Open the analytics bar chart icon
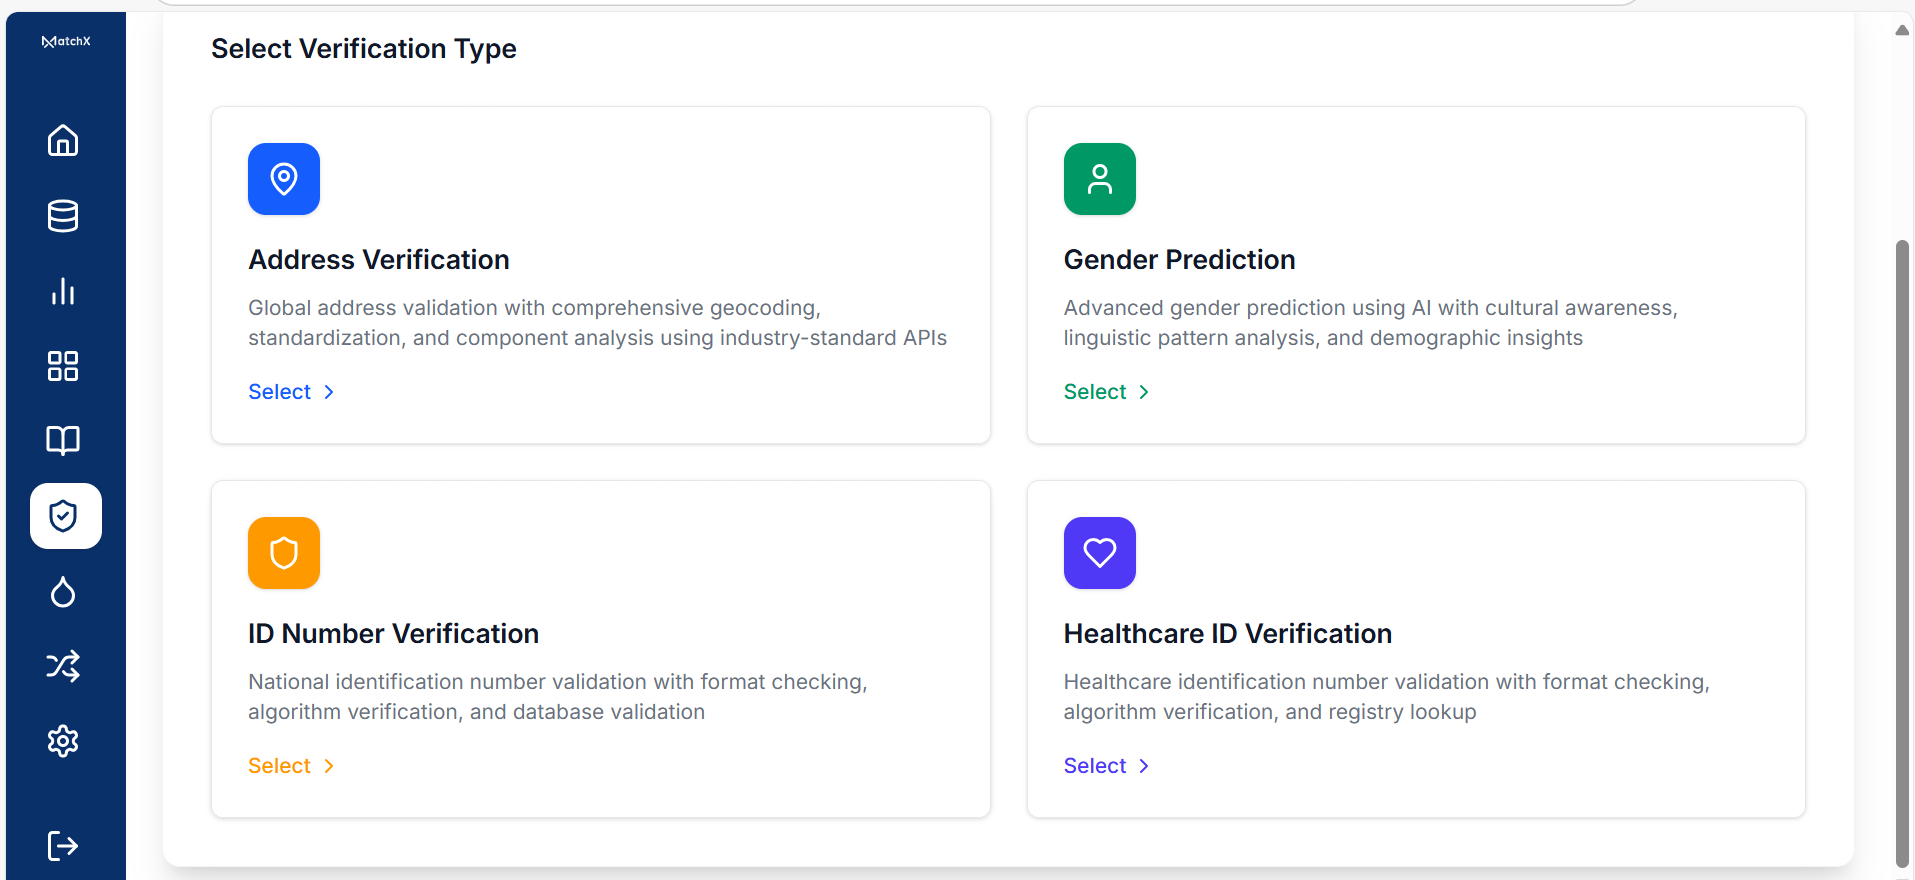Image resolution: width=1915 pixels, height=880 pixels. [63, 291]
